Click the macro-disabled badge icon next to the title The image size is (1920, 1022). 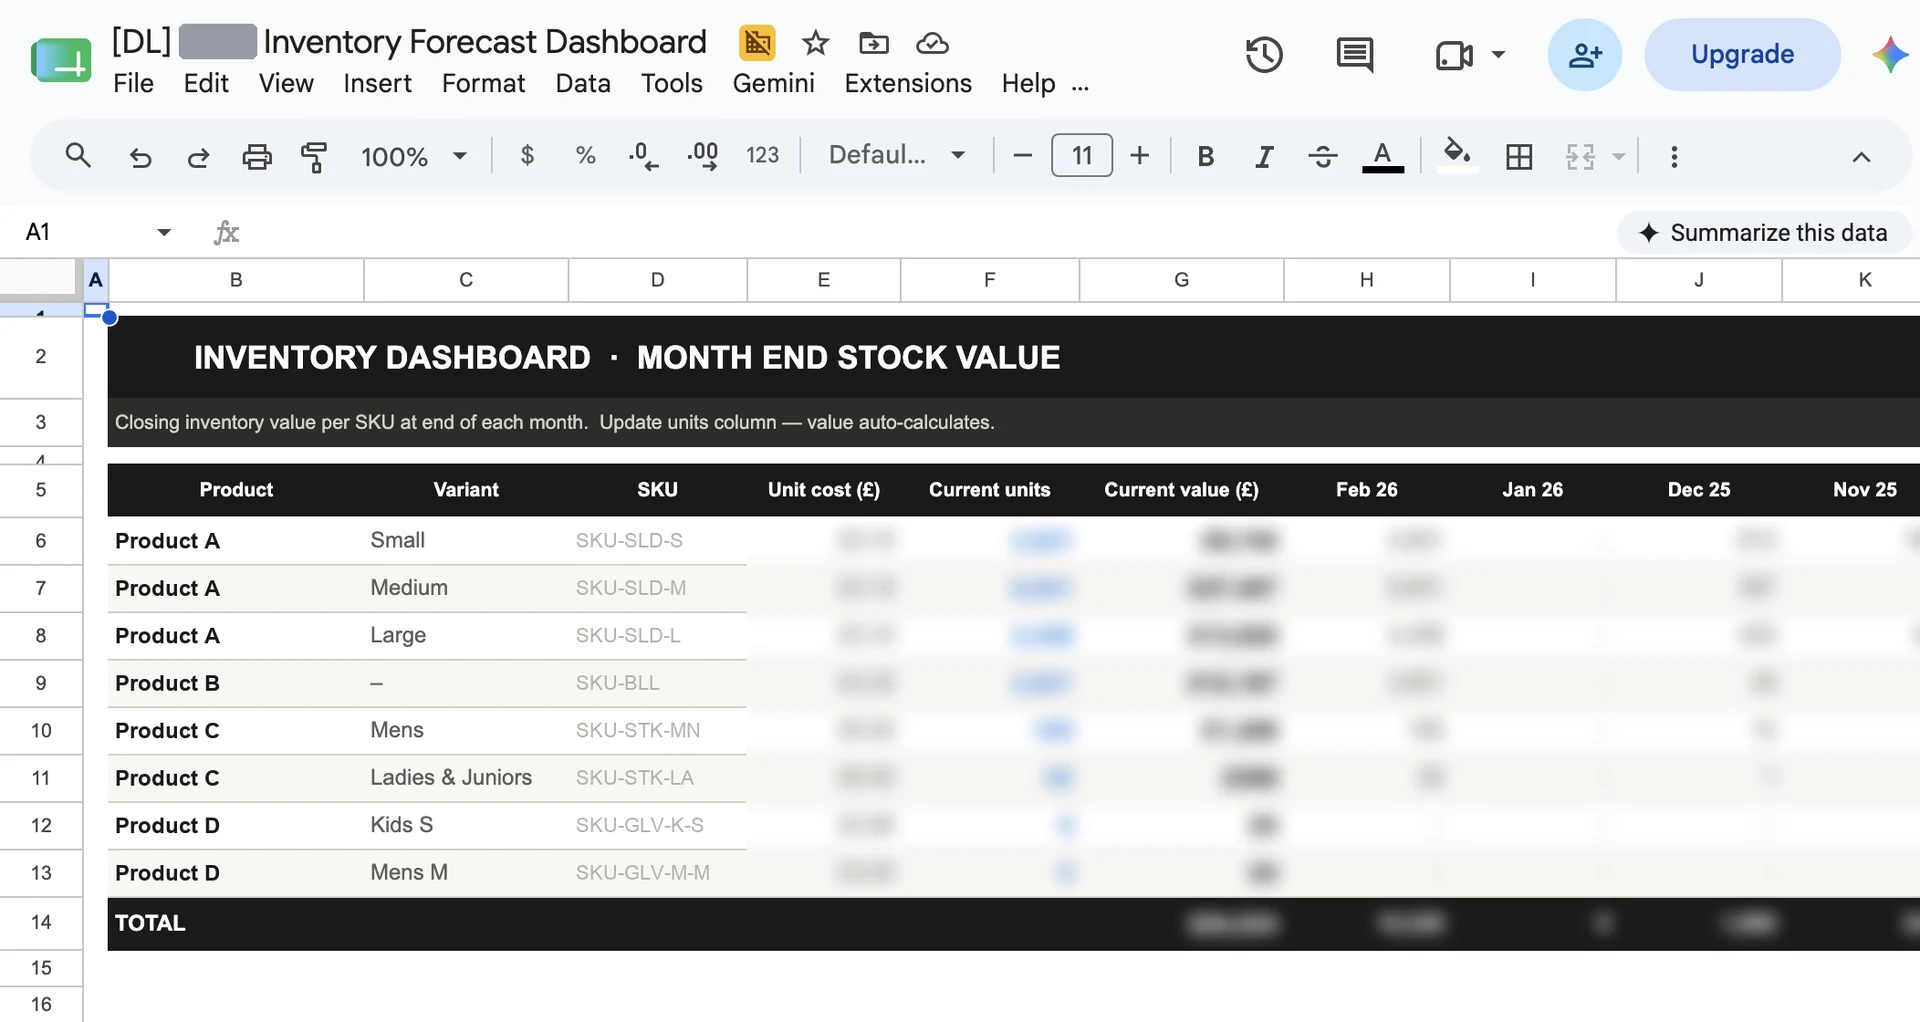757,43
